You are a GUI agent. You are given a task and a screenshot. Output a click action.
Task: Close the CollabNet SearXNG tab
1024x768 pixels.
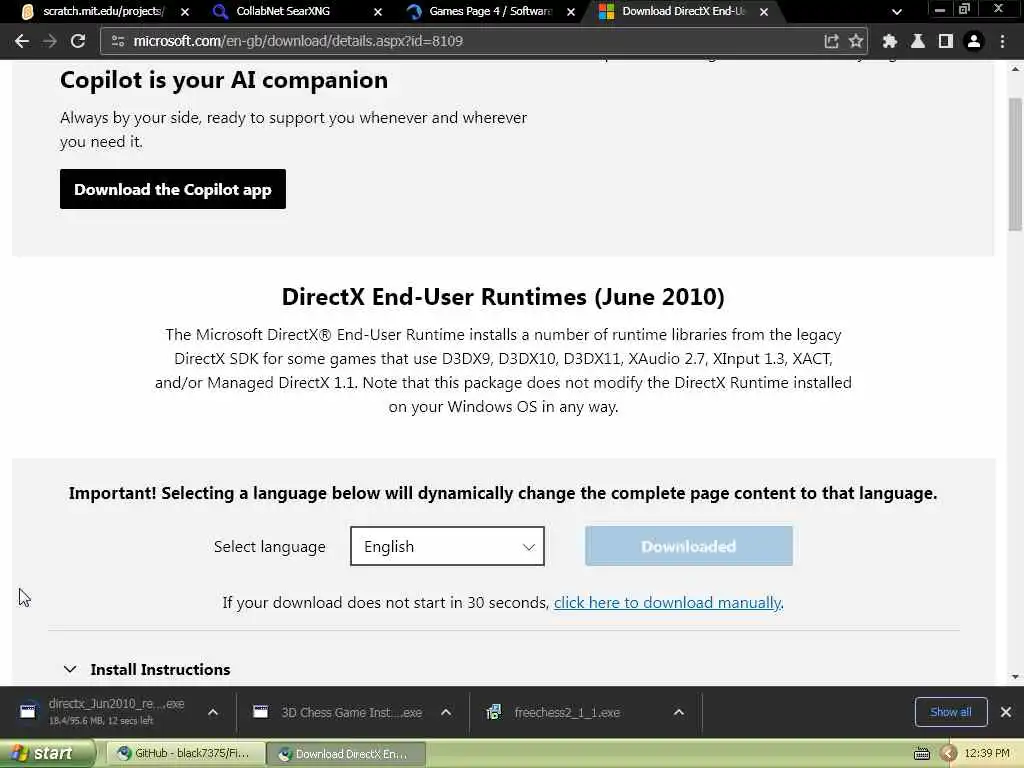click(378, 12)
